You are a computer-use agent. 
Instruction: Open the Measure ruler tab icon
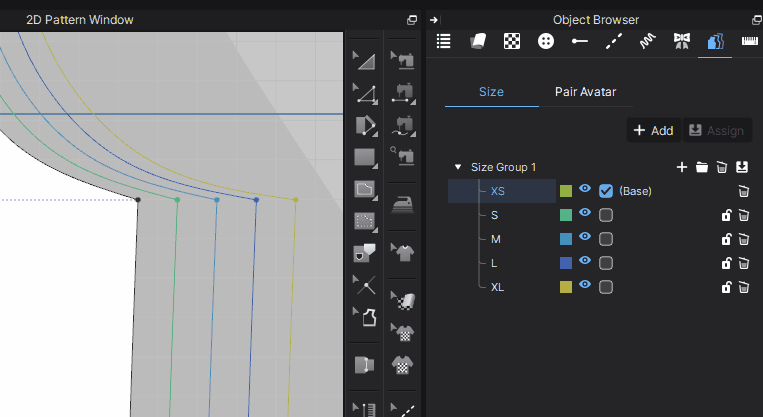[750, 41]
